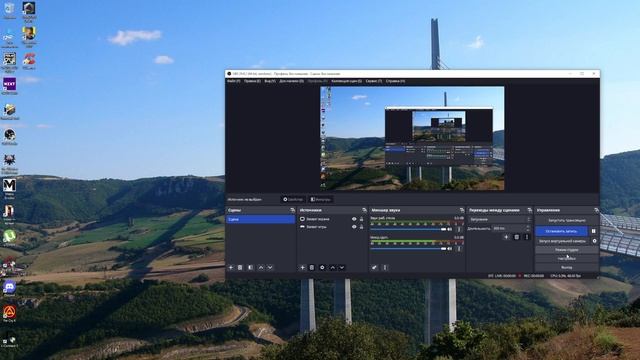Open the virtual camera settings gear icon
The image size is (640, 360).
tap(594, 241)
